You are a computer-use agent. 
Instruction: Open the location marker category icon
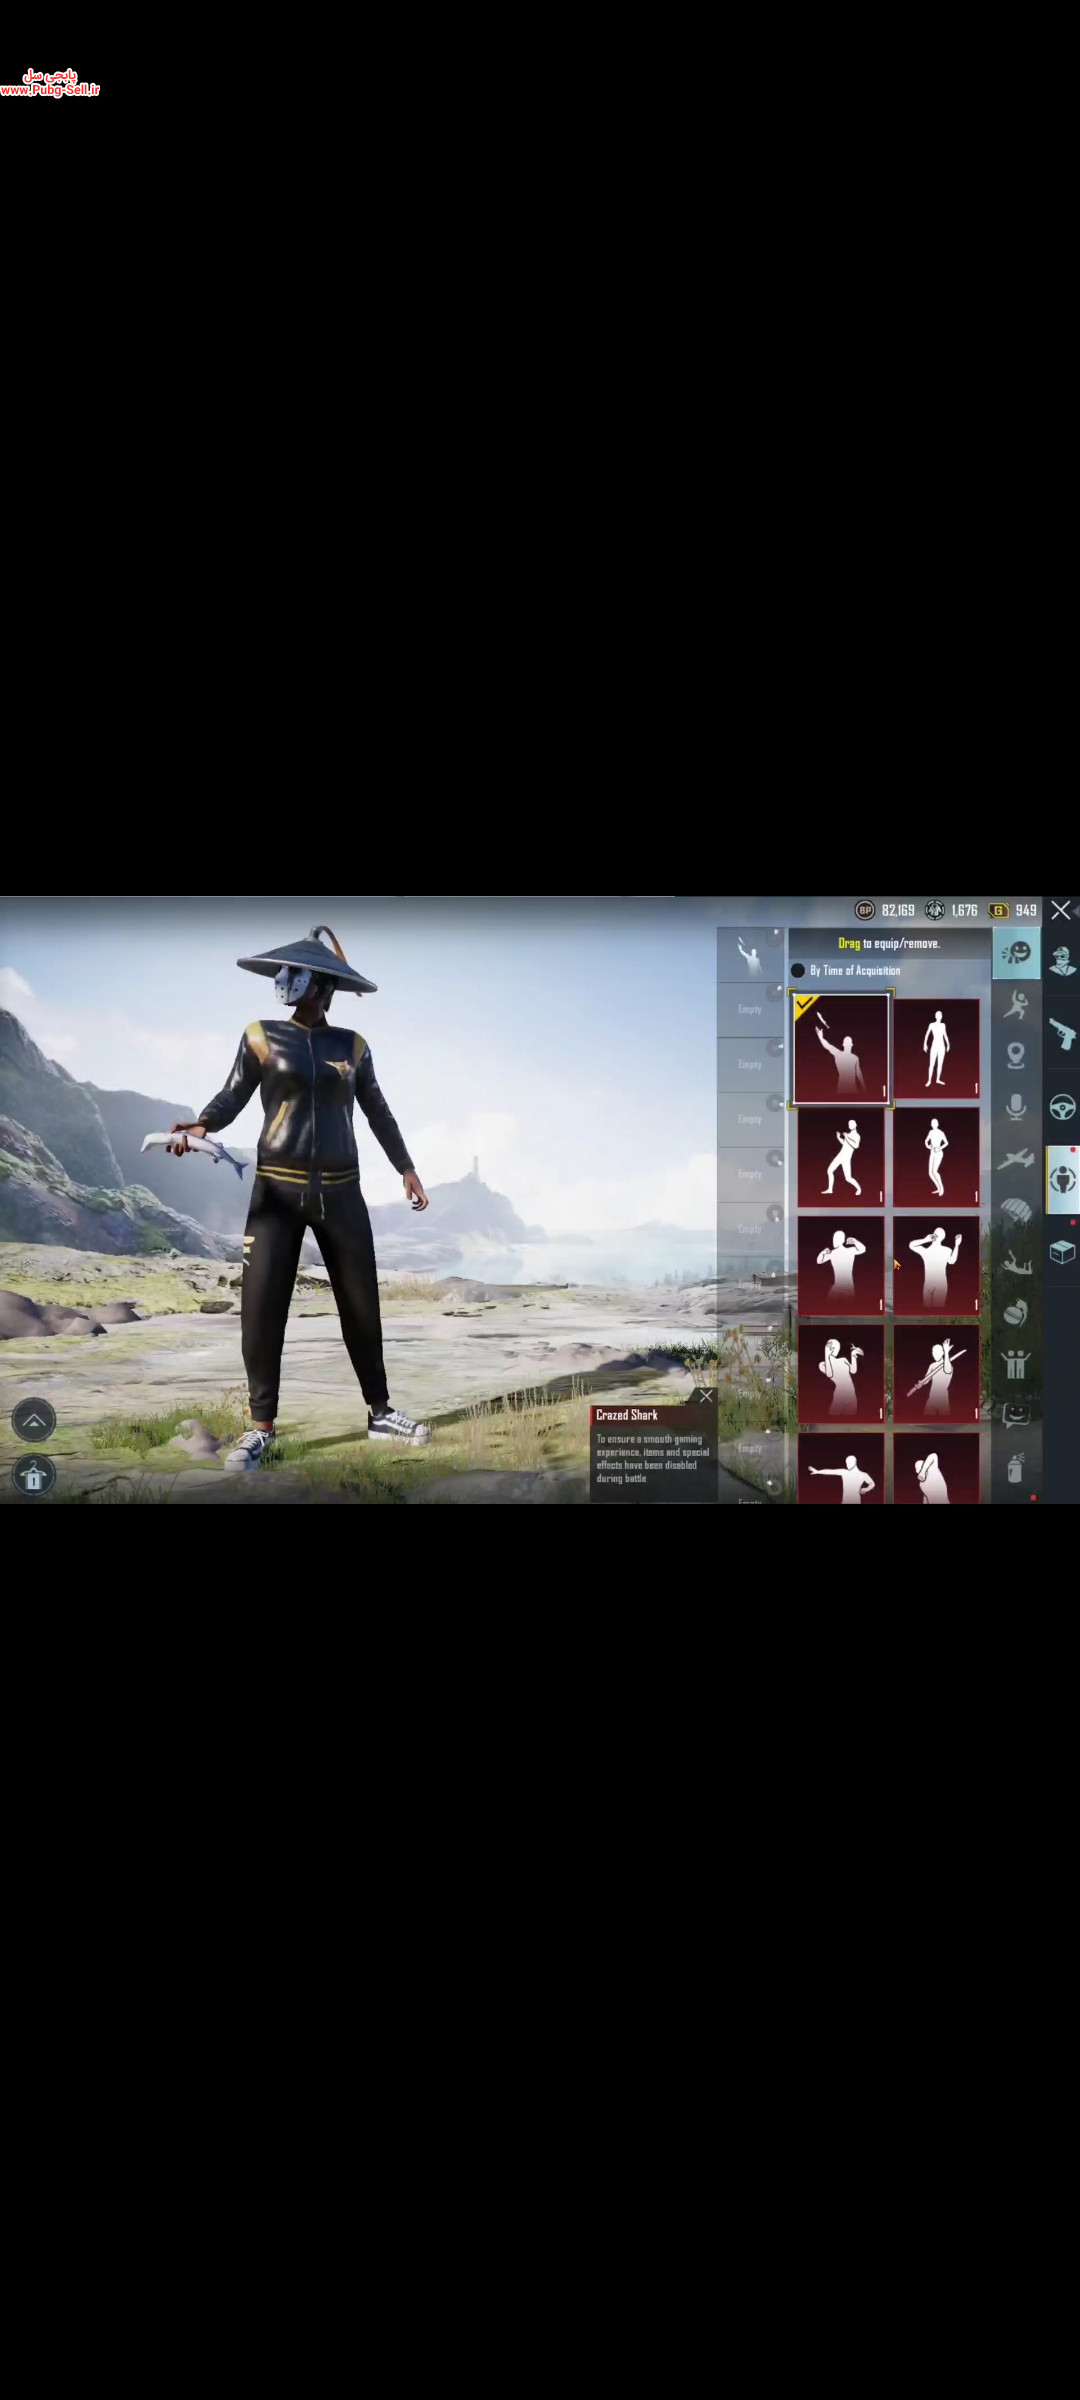point(1016,1055)
